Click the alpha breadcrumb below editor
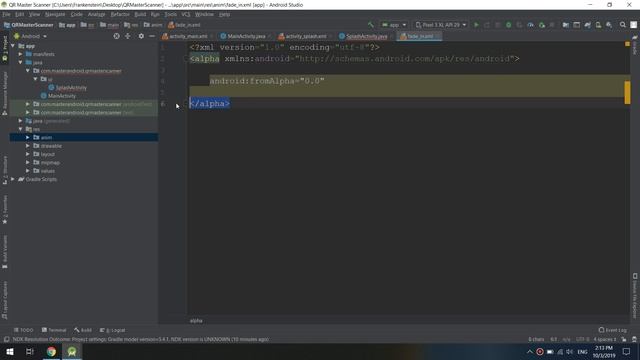The width and height of the screenshot is (640, 360). click(196, 321)
